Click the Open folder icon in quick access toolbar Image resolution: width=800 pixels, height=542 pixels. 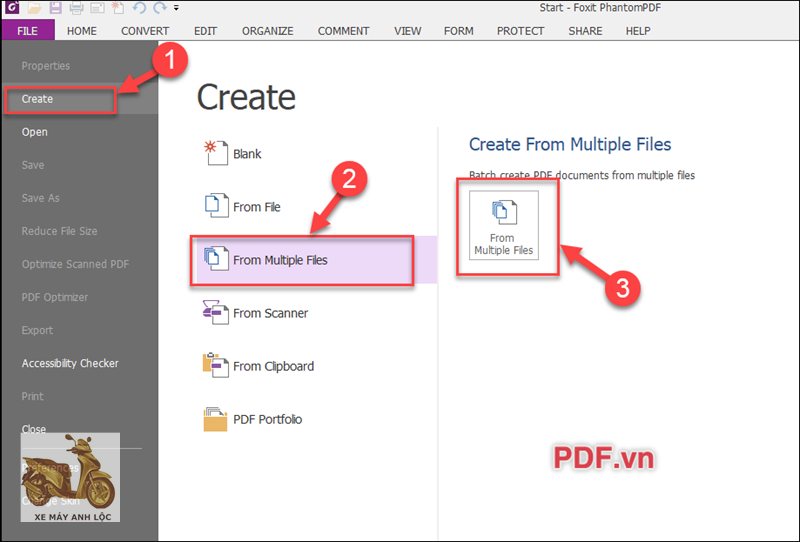click(x=33, y=8)
